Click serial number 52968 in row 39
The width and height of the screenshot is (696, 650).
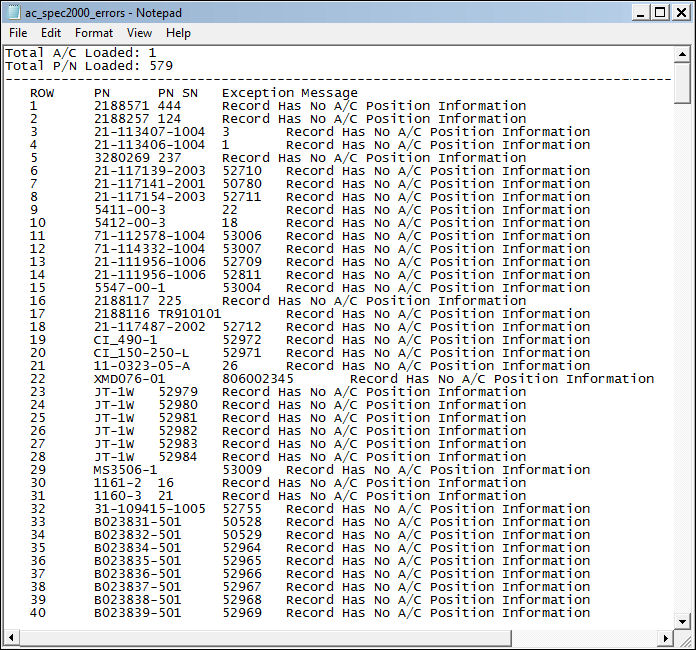[242, 599]
